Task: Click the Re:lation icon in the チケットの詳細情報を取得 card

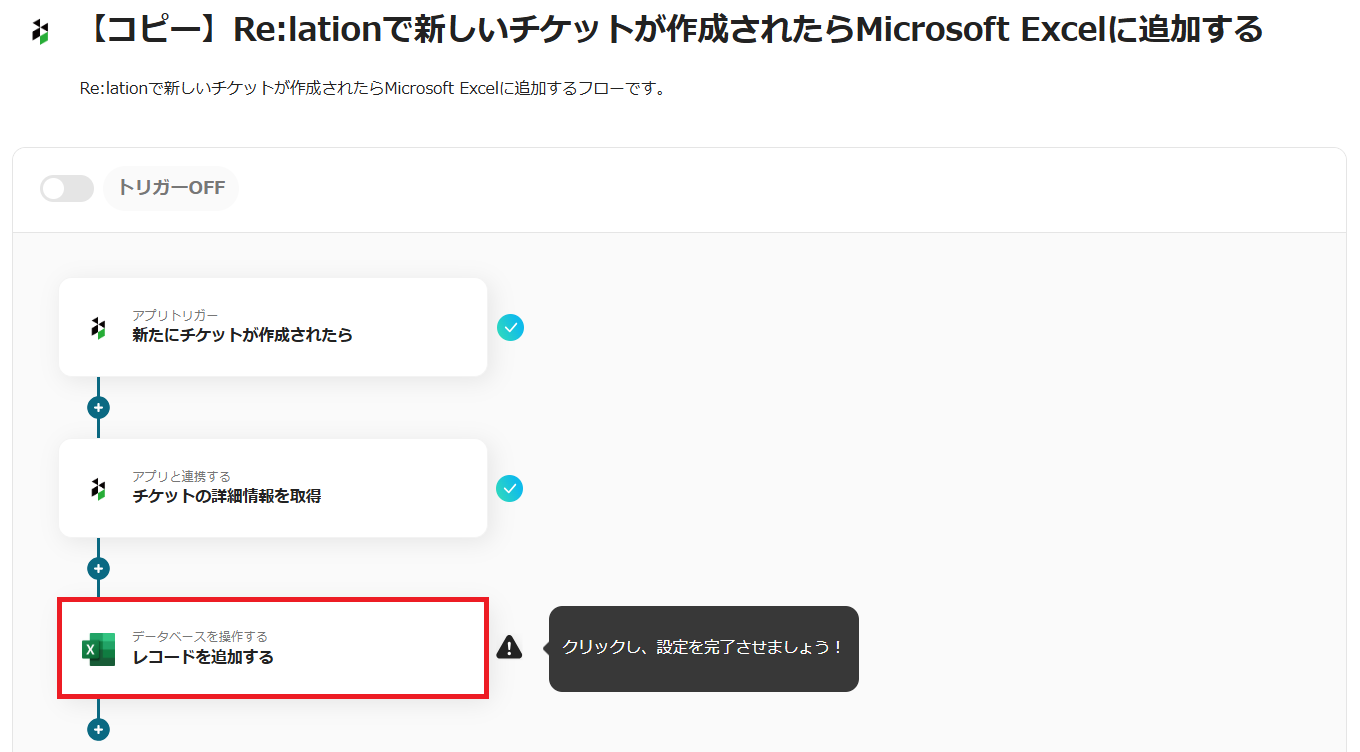Action: (98, 488)
